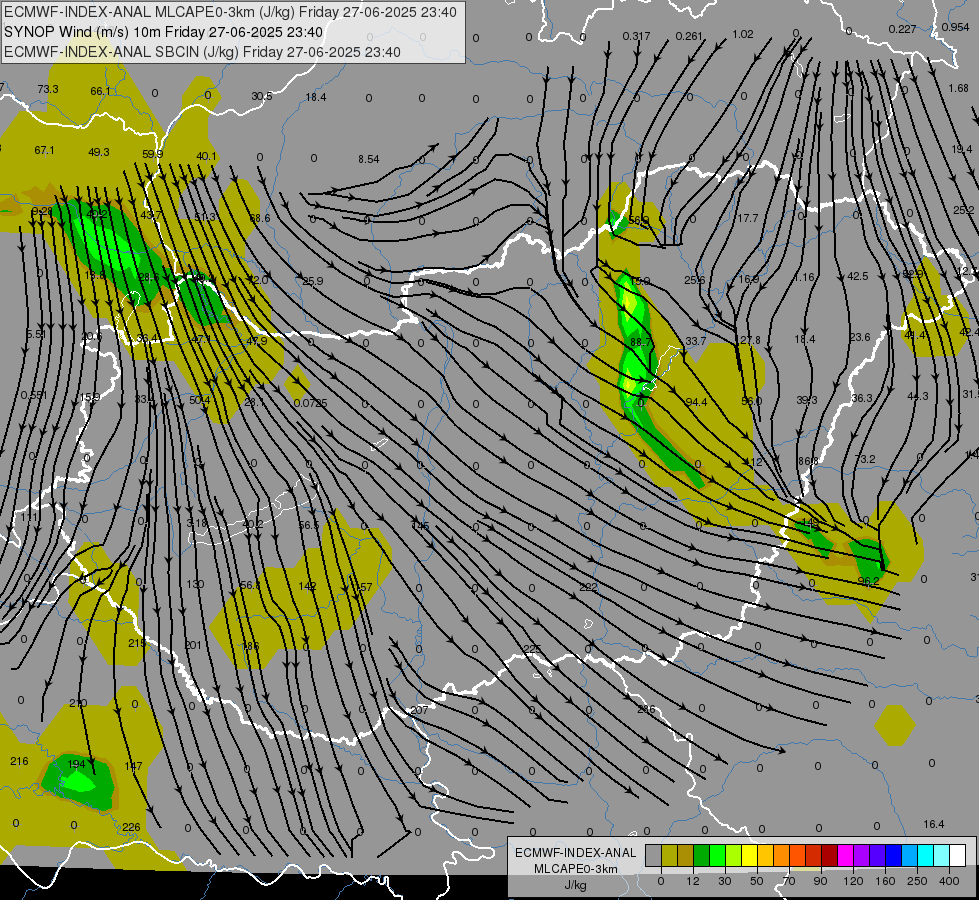Click the 'MLCAPE0-3km' legend label
979x900 pixels.
575,869
